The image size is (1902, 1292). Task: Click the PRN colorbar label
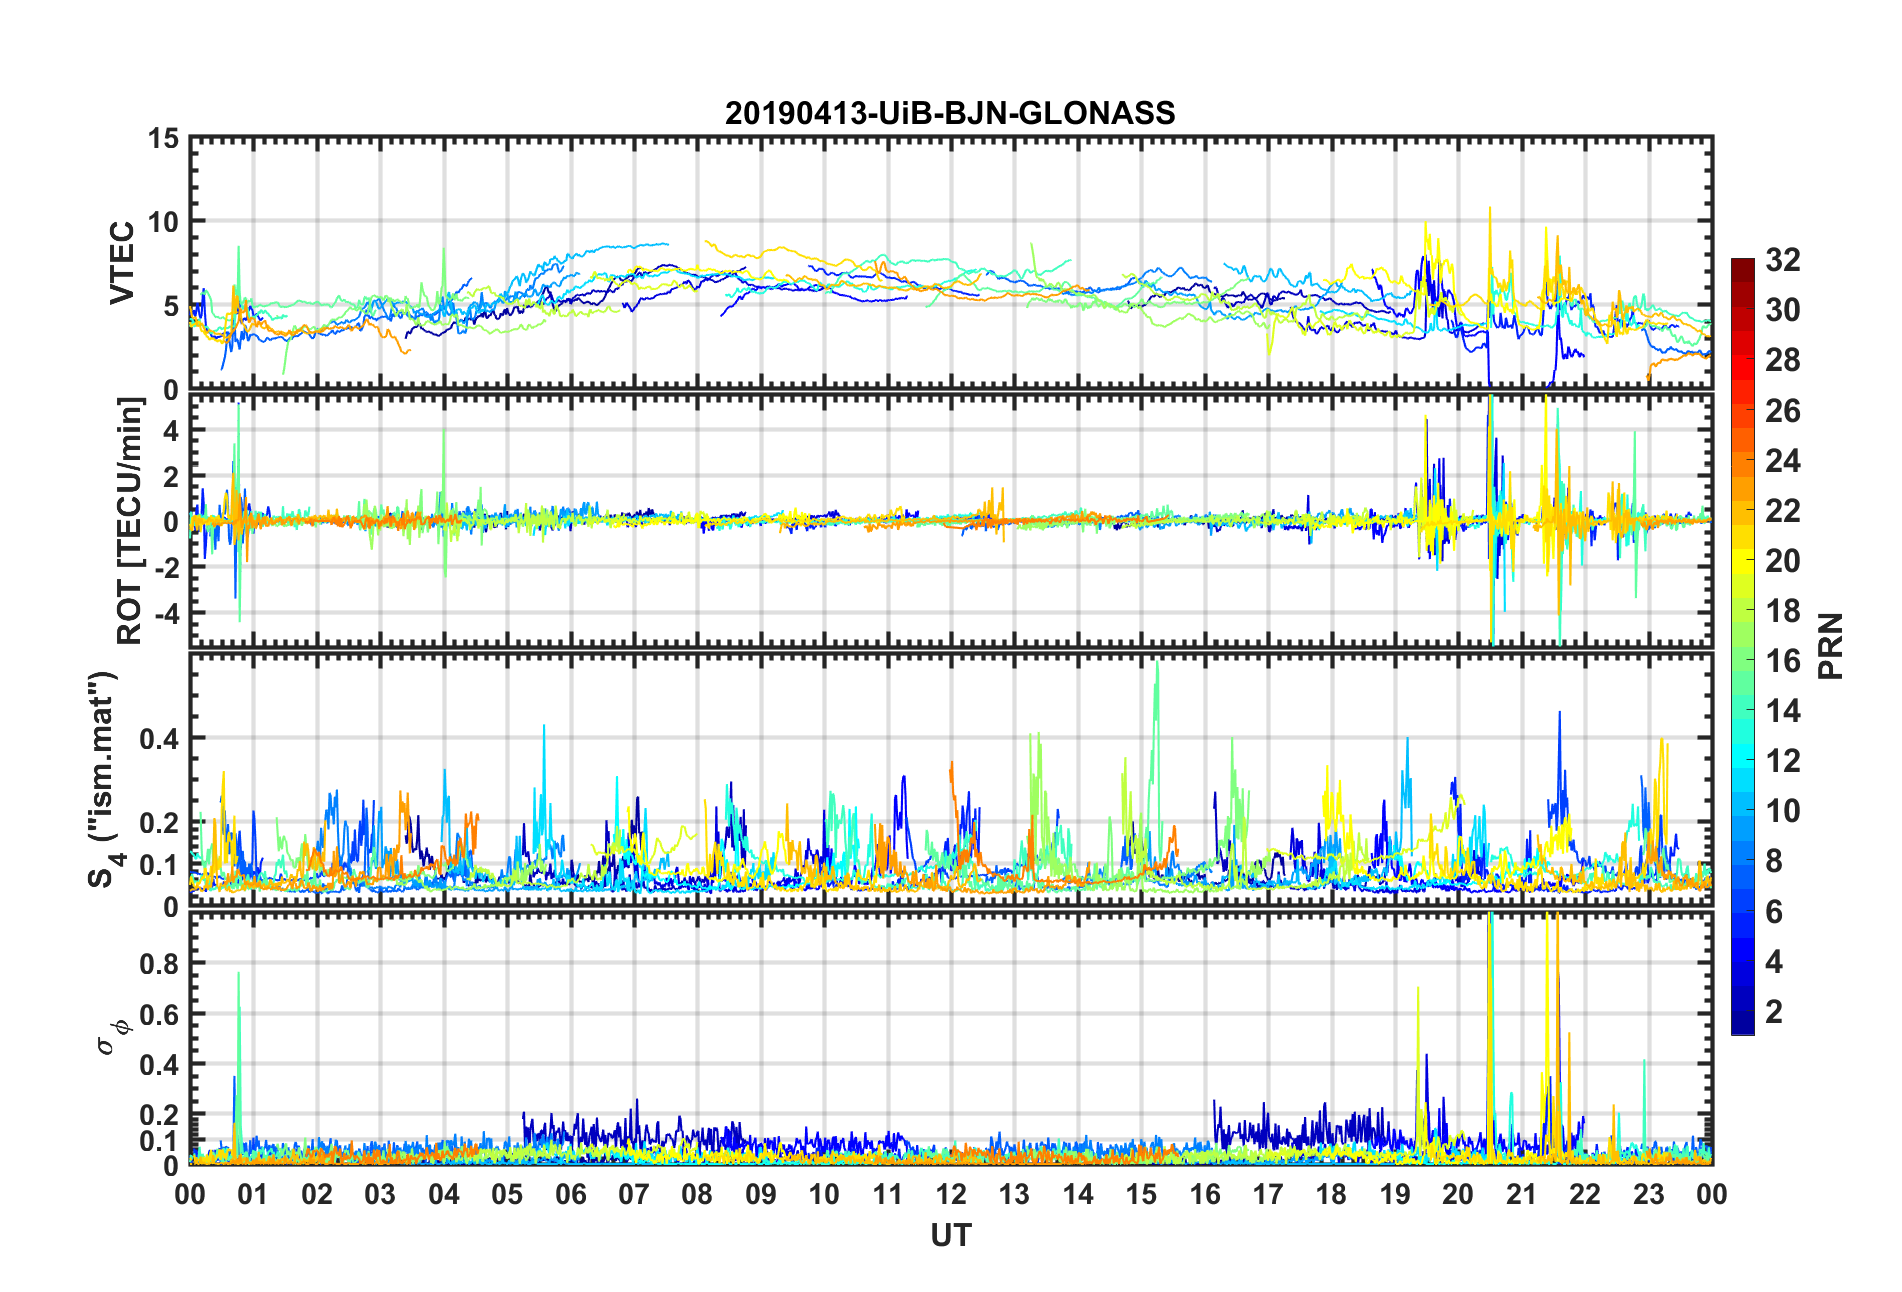(x=1831, y=646)
